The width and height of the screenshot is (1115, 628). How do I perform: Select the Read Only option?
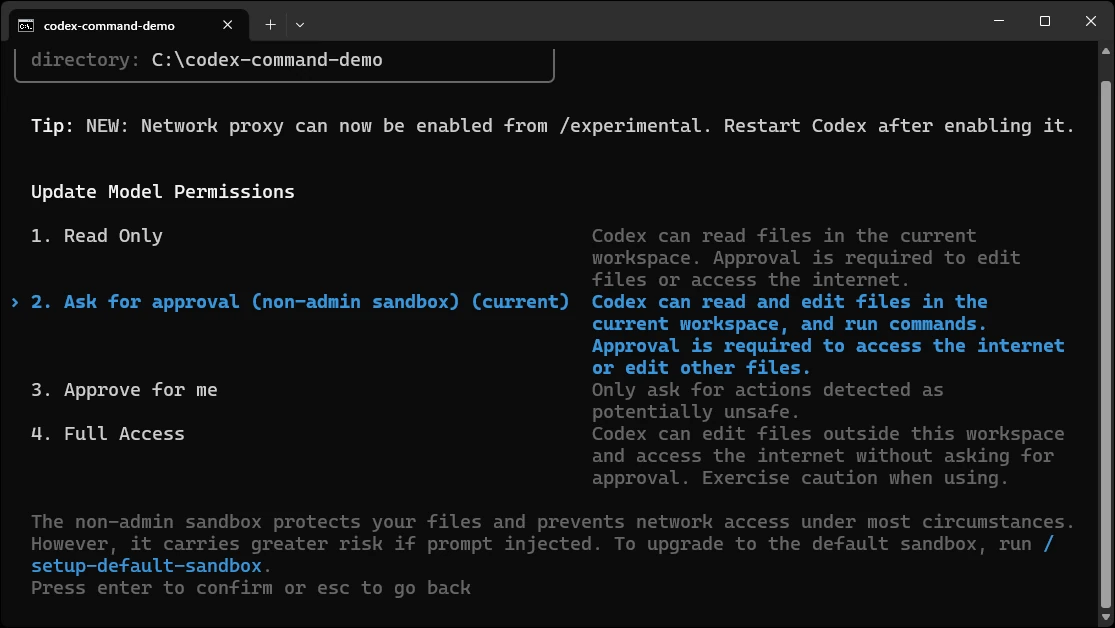tap(97, 235)
